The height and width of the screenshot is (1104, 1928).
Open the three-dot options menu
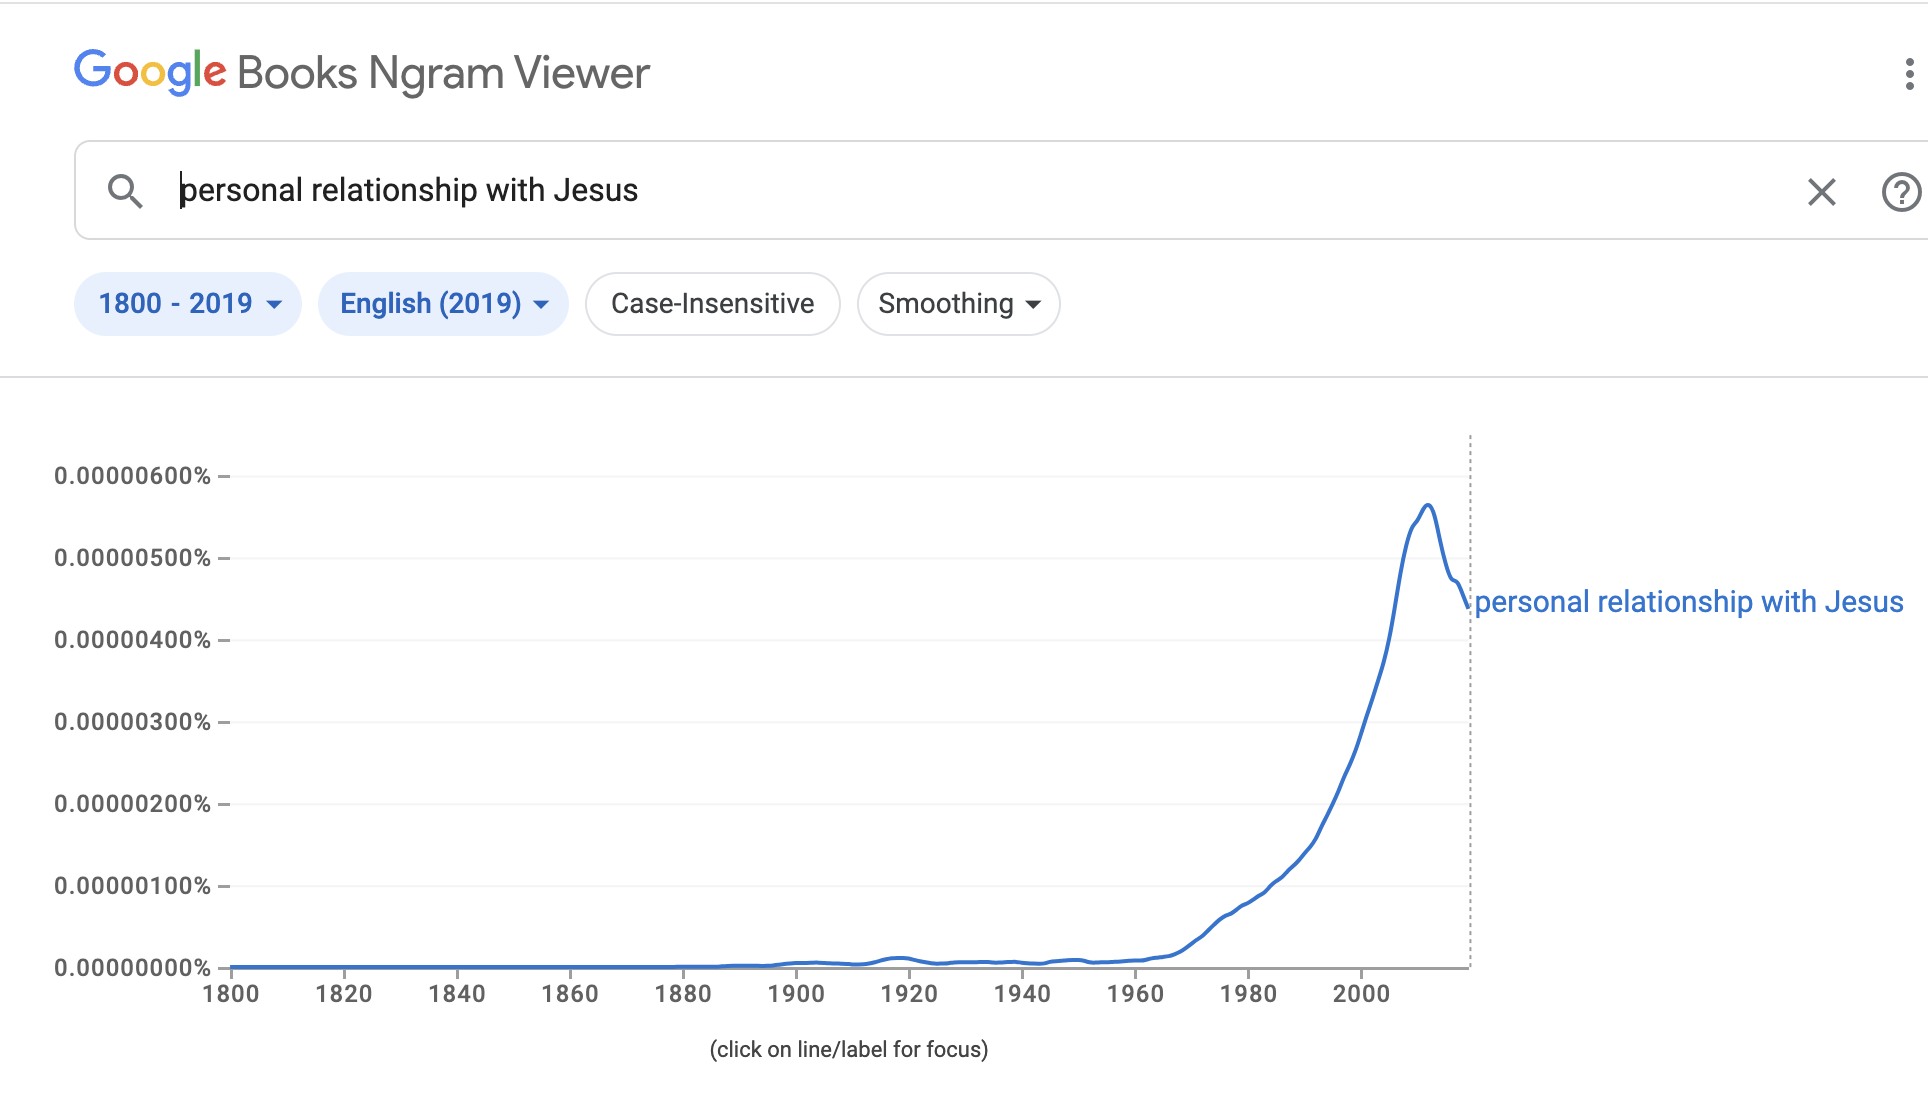pyautogui.click(x=1909, y=74)
